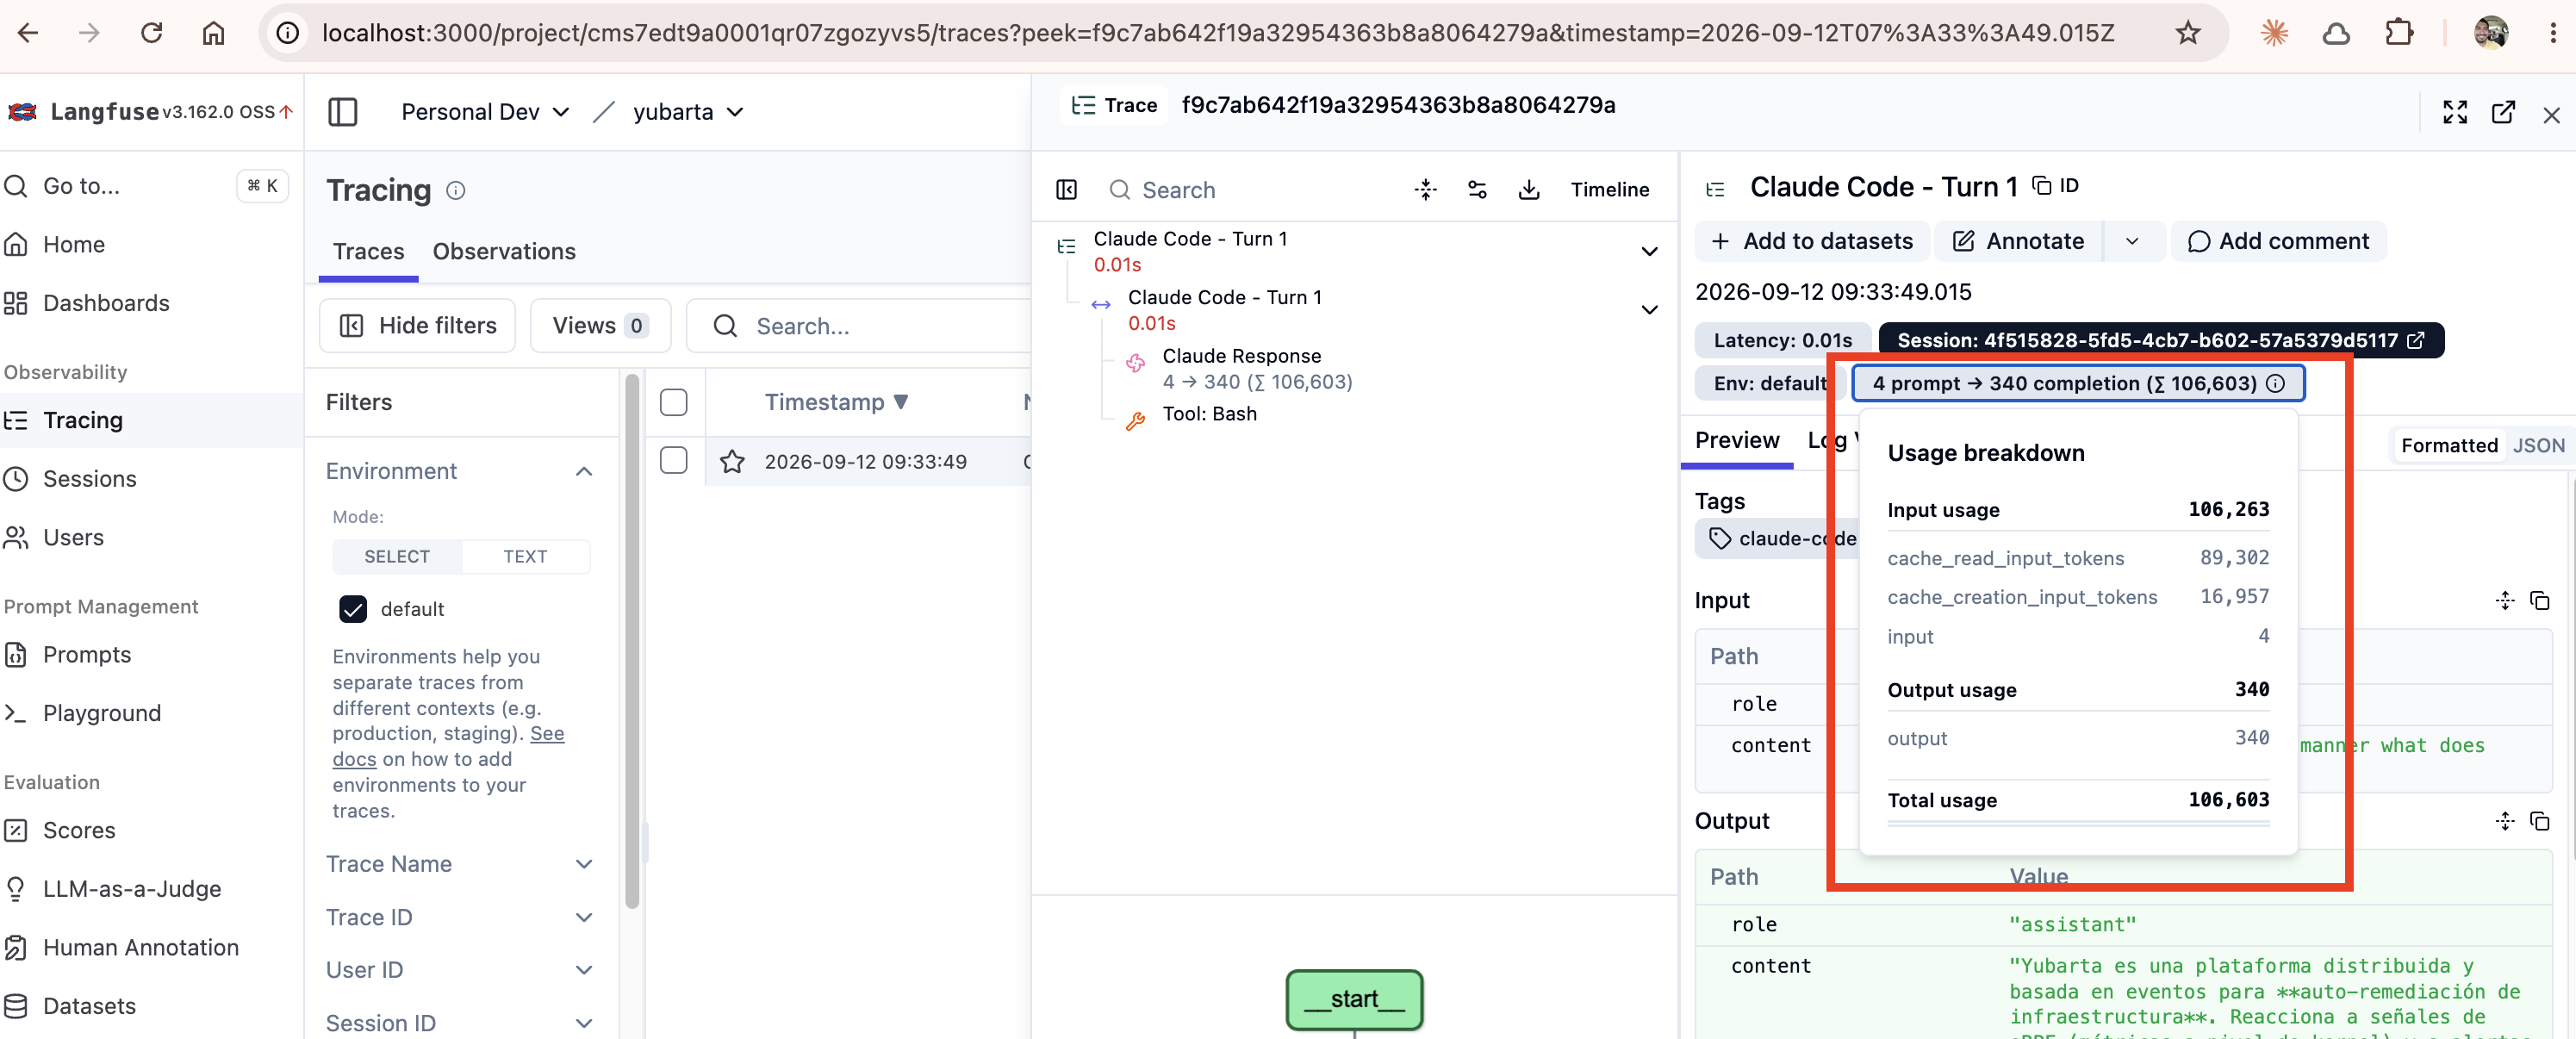
Task: Open the Views button
Action: point(600,326)
